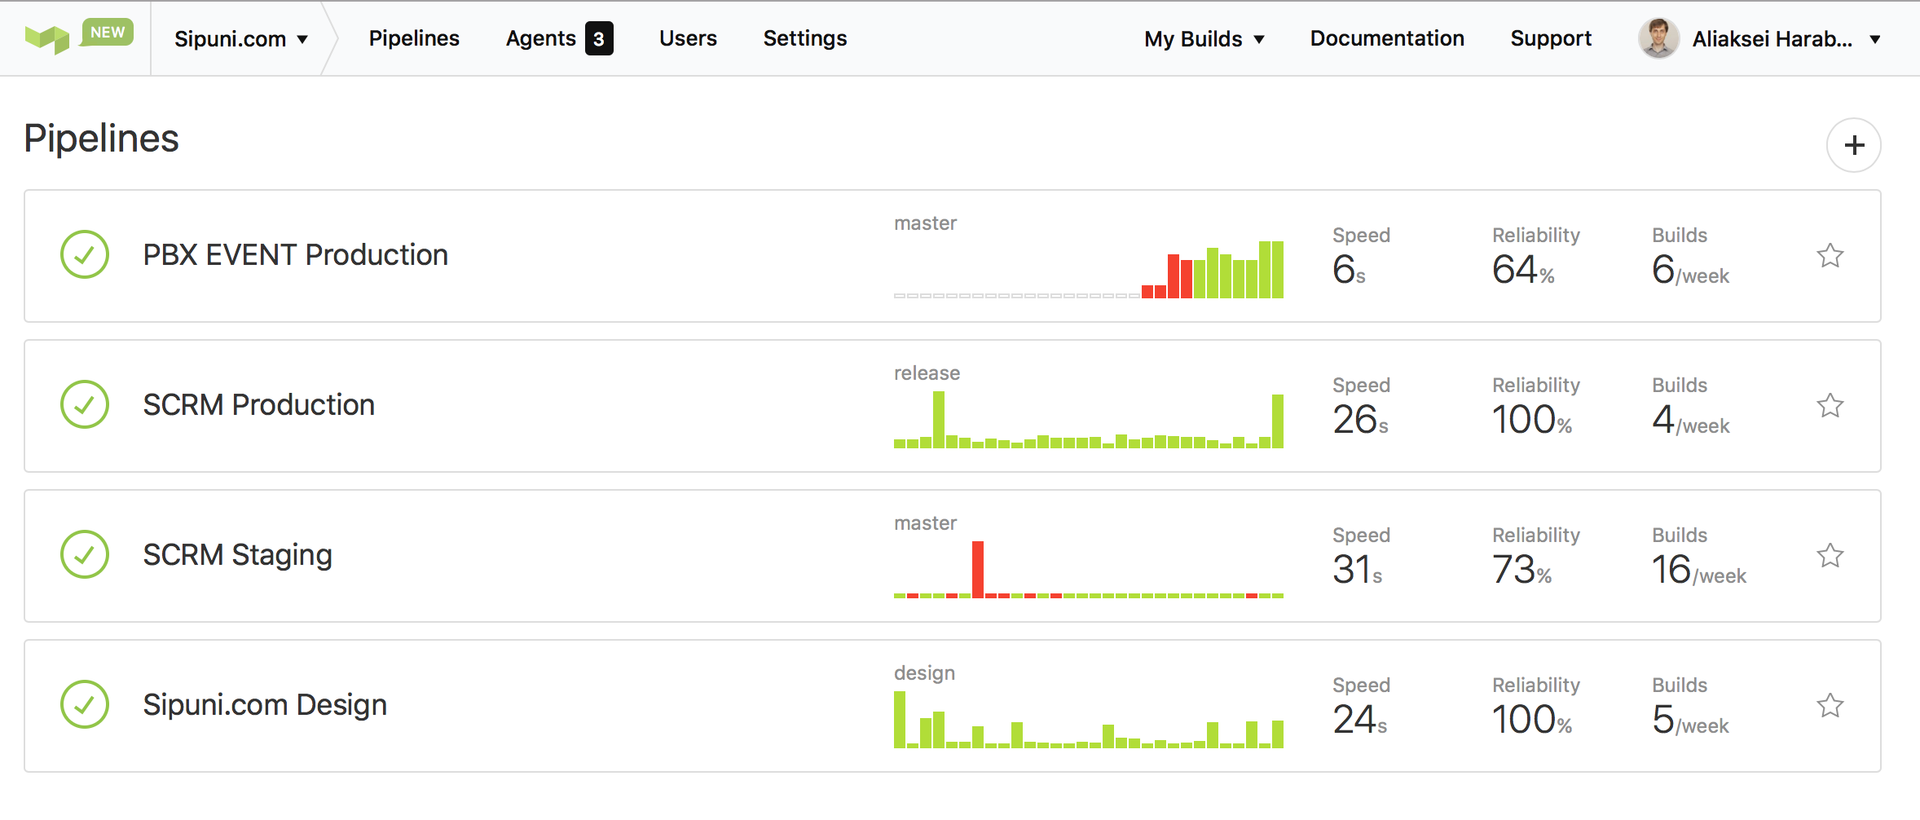
Task: Star the Sipuni.com Design pipeline
Action: [x=1830, y=706]
